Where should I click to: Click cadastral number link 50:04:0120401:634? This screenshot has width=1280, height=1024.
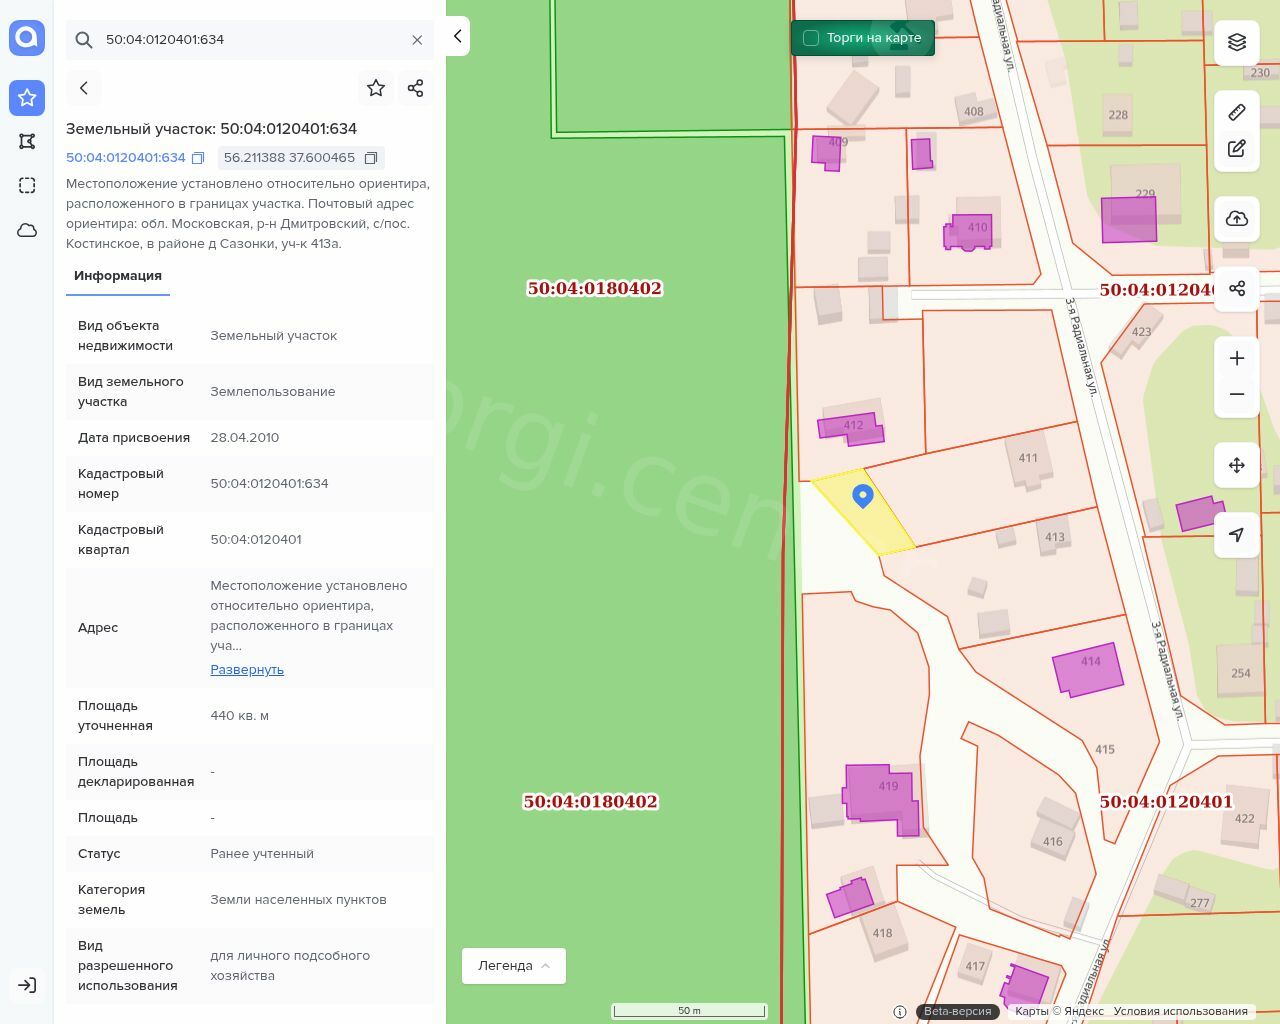click(126, 158)
